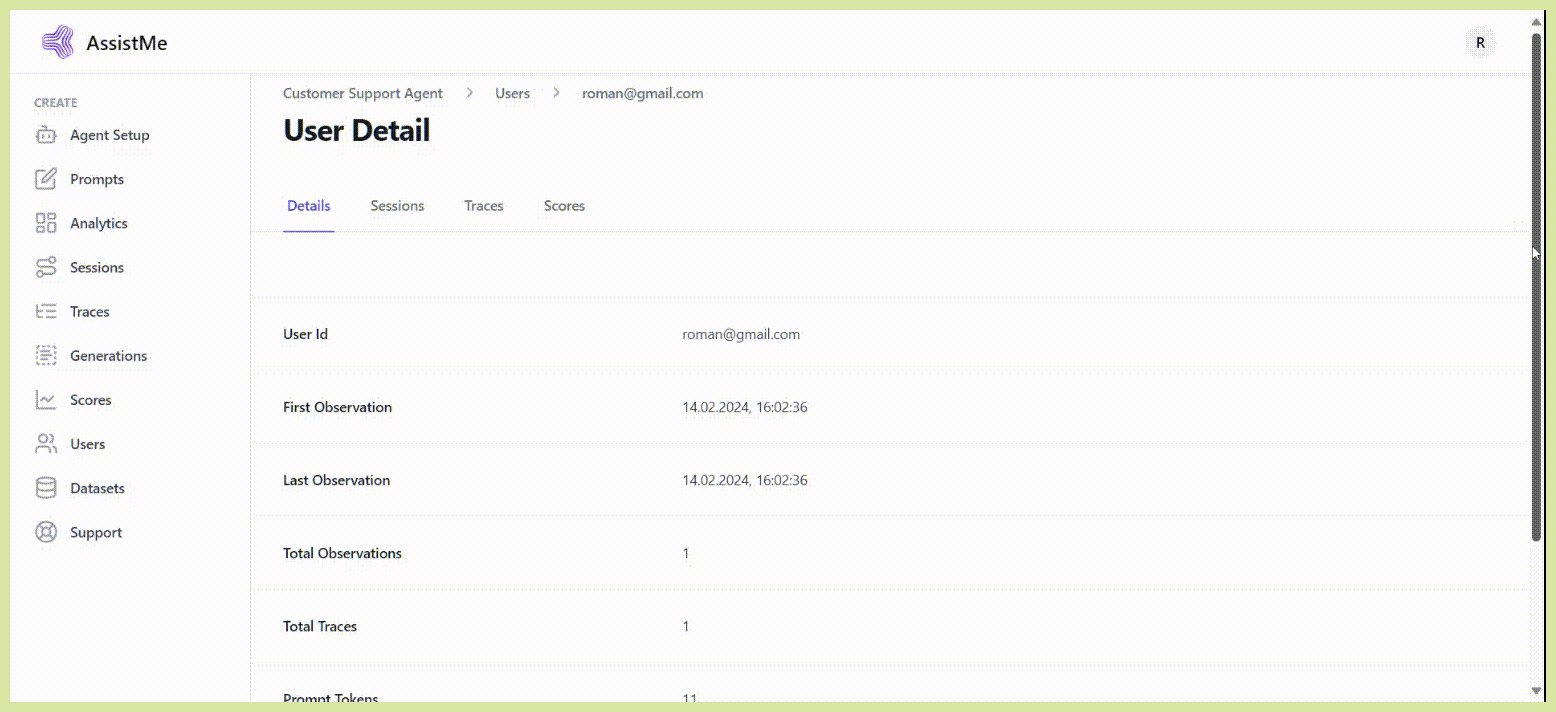Click the AssistMe logo icon
1556x712 pixels.
pos(57,43)
